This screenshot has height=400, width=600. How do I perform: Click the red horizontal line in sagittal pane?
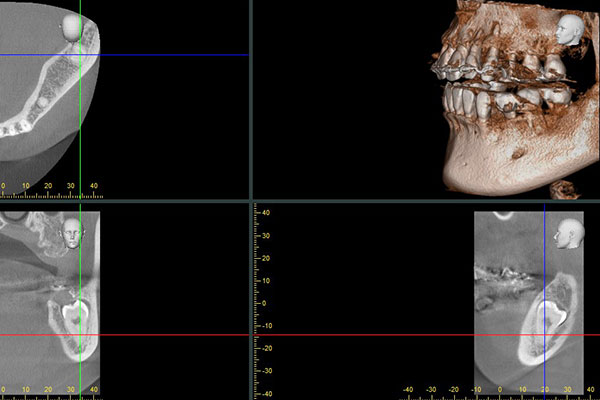coord(427,335)
